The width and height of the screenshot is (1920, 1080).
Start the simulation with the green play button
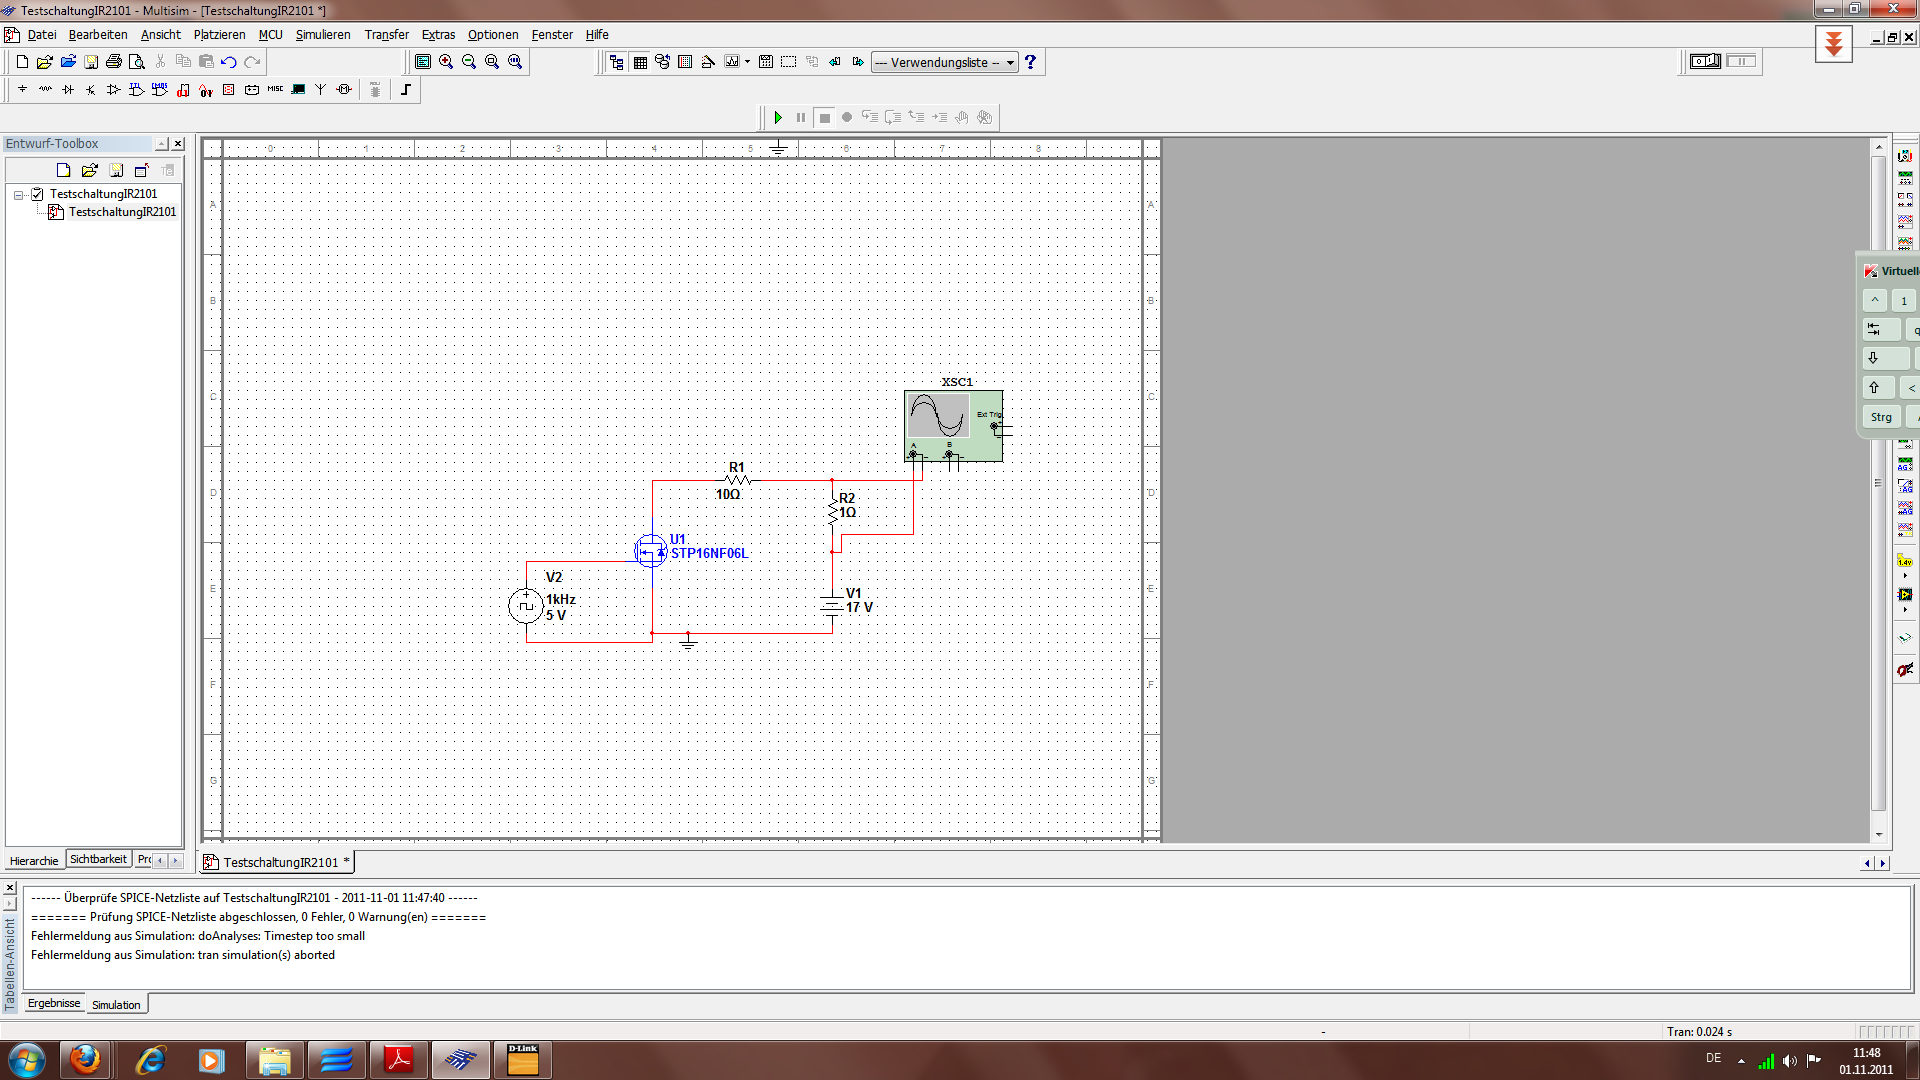point(778,118)
